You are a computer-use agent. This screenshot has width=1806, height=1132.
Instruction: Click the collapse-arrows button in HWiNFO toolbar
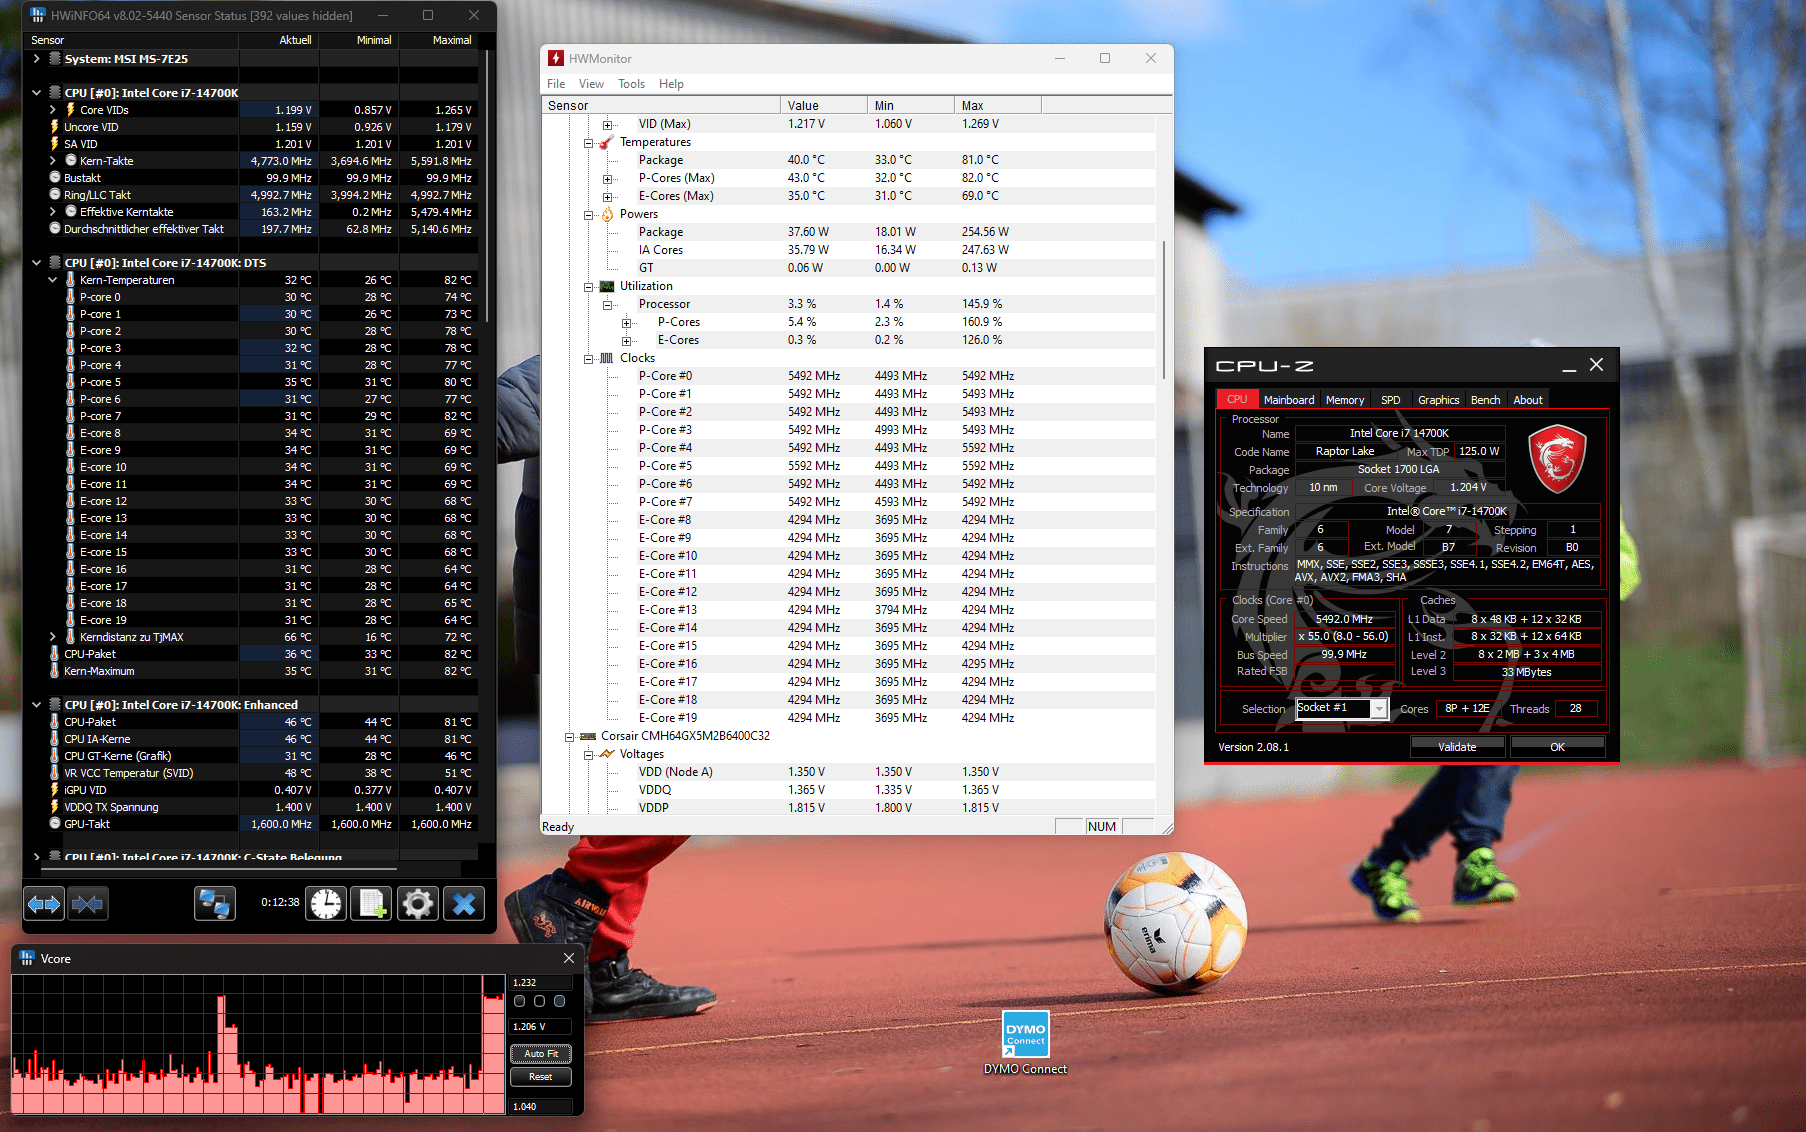tap(88, 904)
